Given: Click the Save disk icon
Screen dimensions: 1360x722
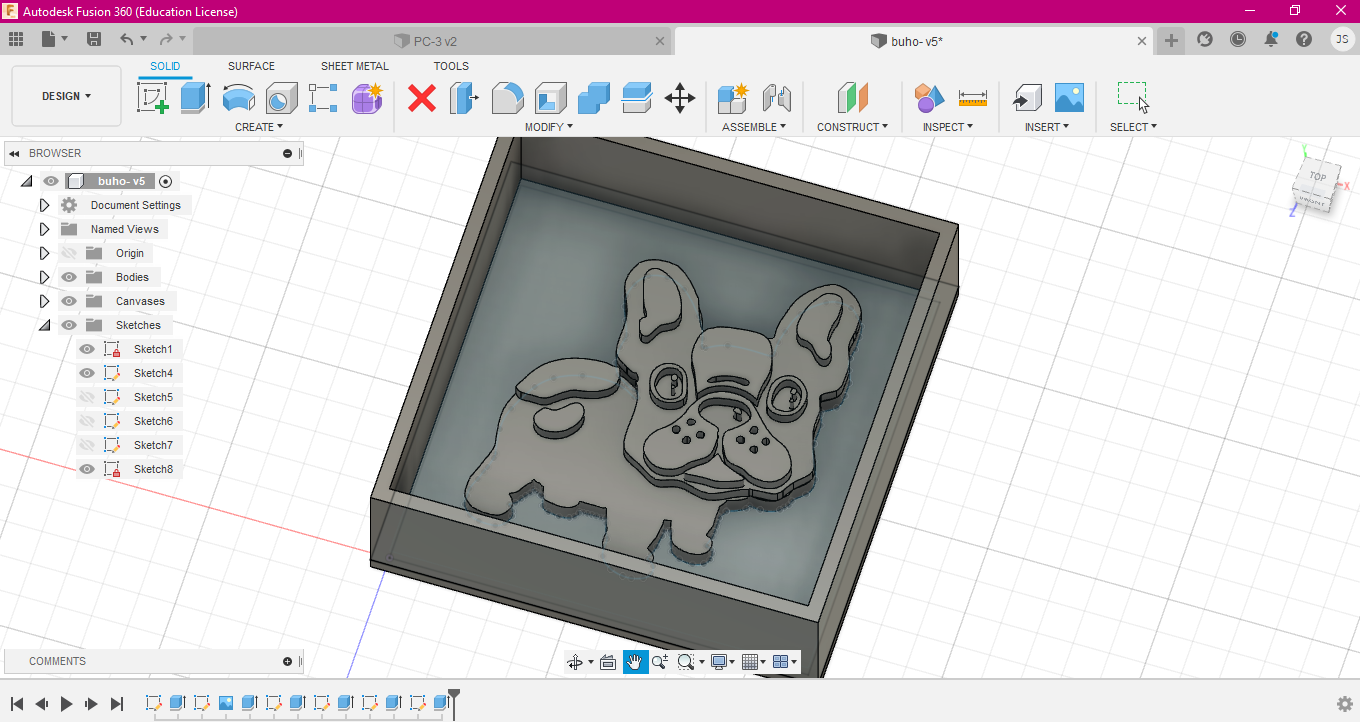Looking at the screenshot, I should (94, 39).
